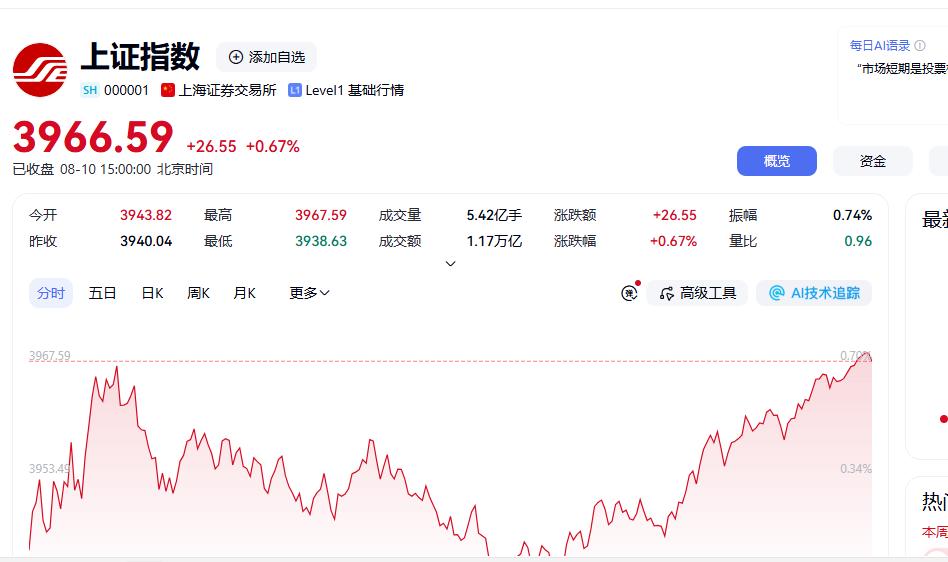The width and height of the screenshot is (948, 562).
Task: Click the SH market badge icon
Action: [90, 90]
